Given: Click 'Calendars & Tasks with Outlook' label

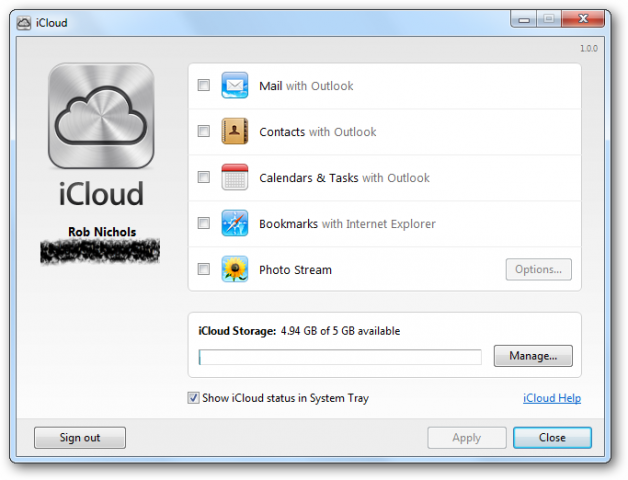Looking at the screenshot, I should (x=344, y=178).
